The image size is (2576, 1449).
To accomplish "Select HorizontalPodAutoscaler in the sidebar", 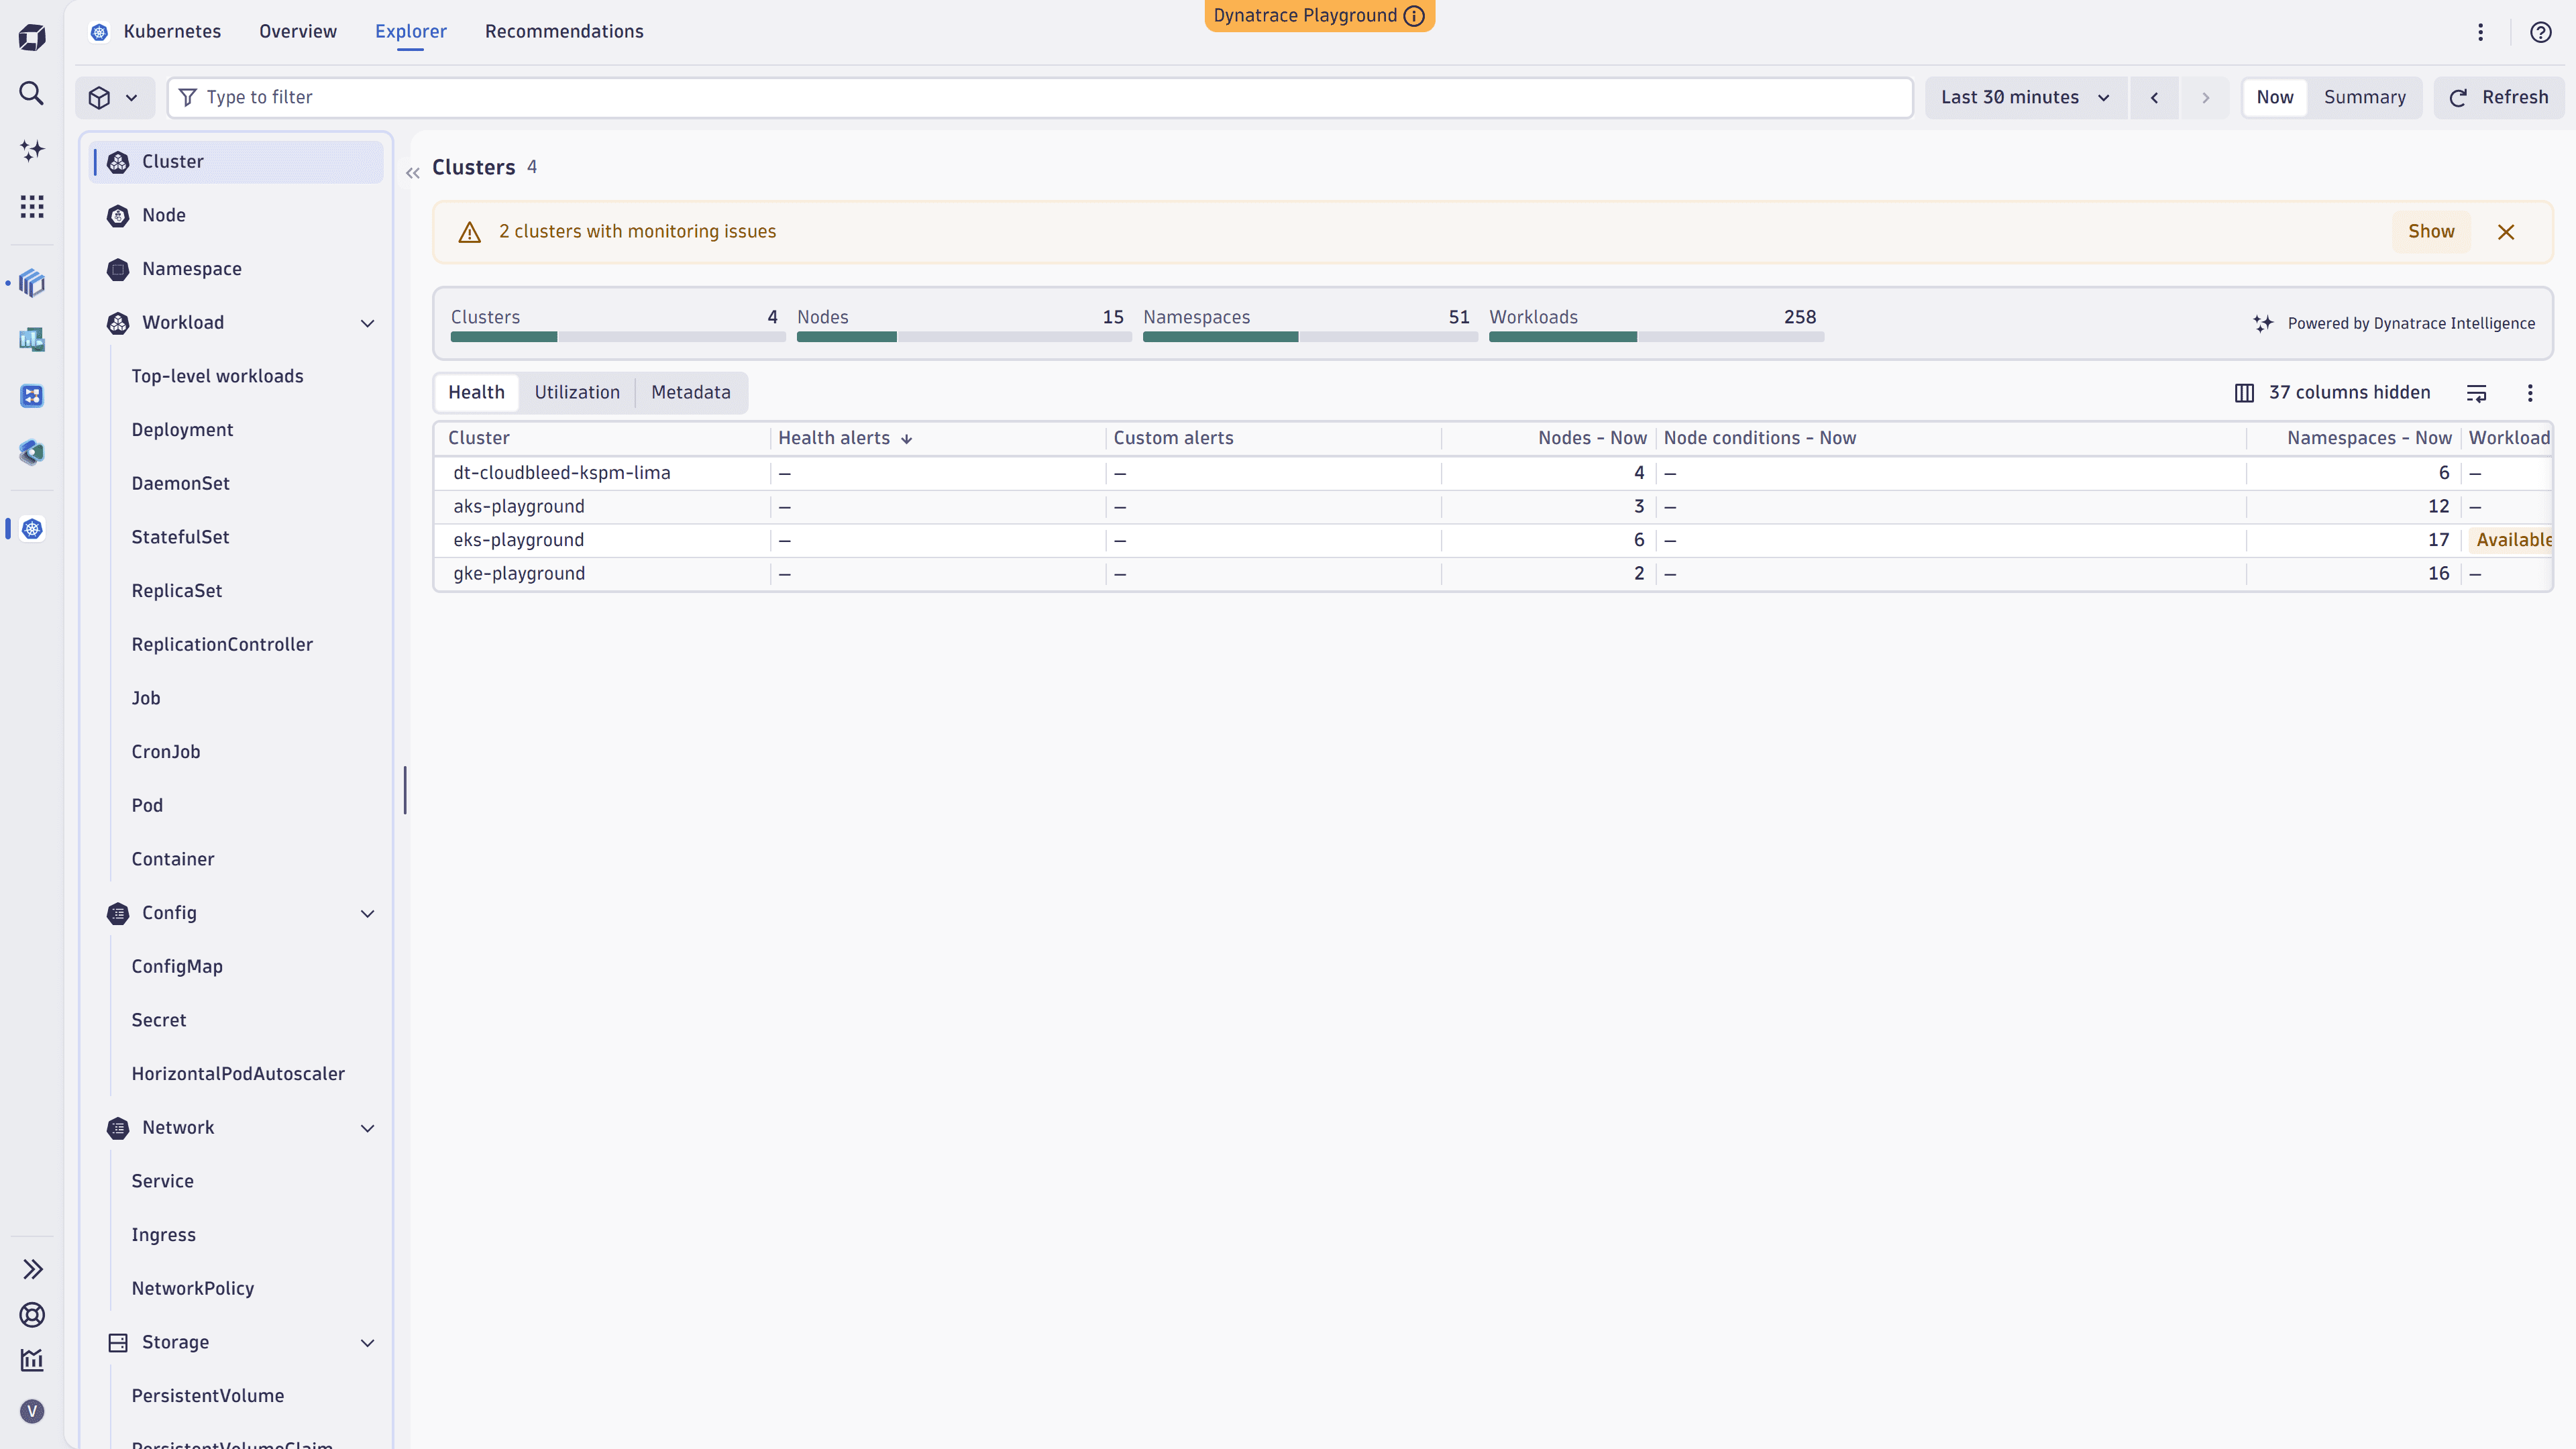I will pos(238,1074).
